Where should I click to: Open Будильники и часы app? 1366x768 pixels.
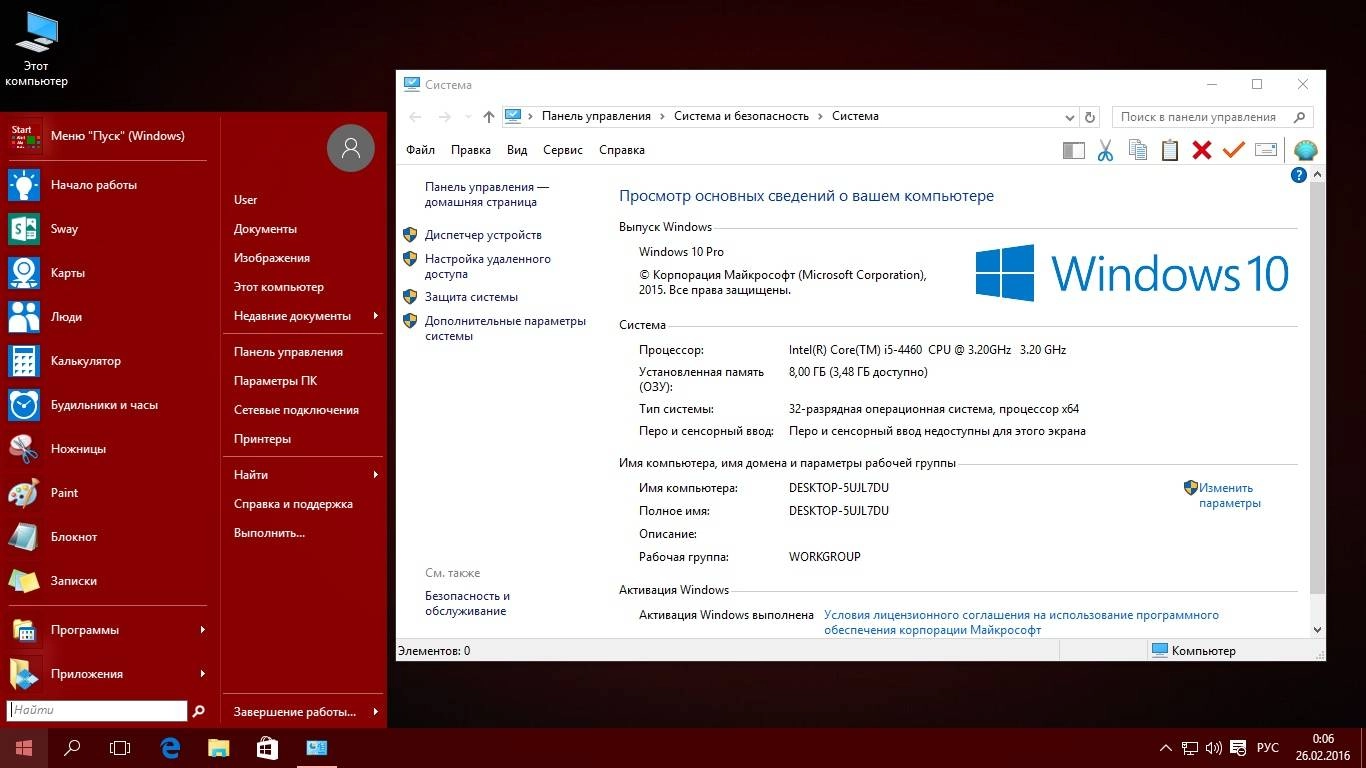[110, 405]
